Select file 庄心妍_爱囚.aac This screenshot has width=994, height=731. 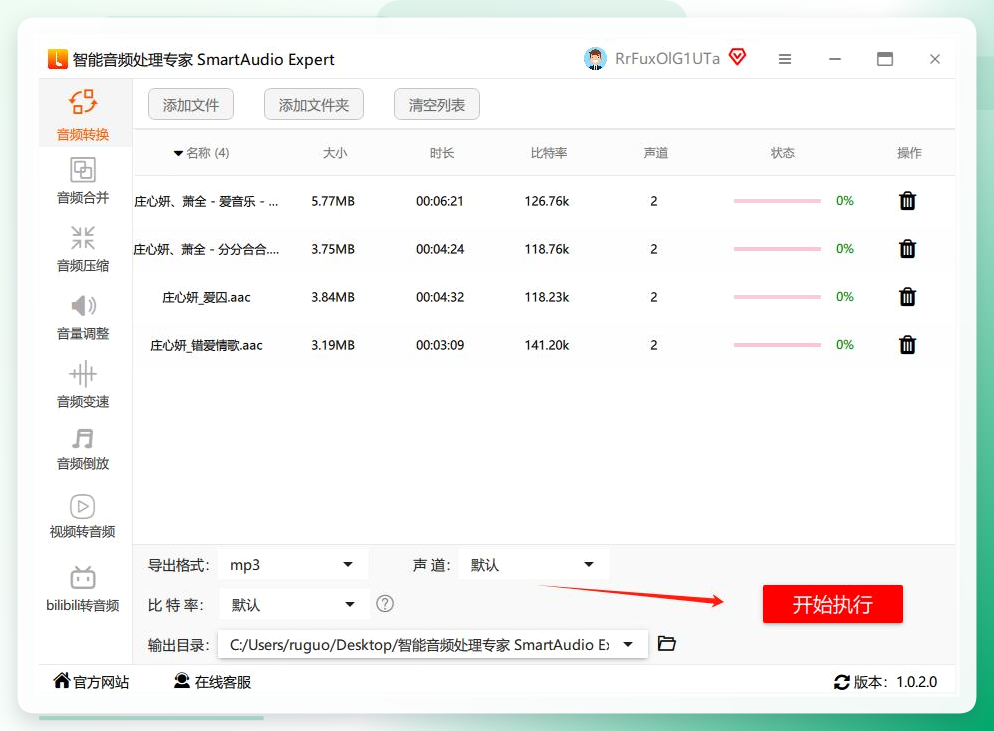[x=206, y=297]
